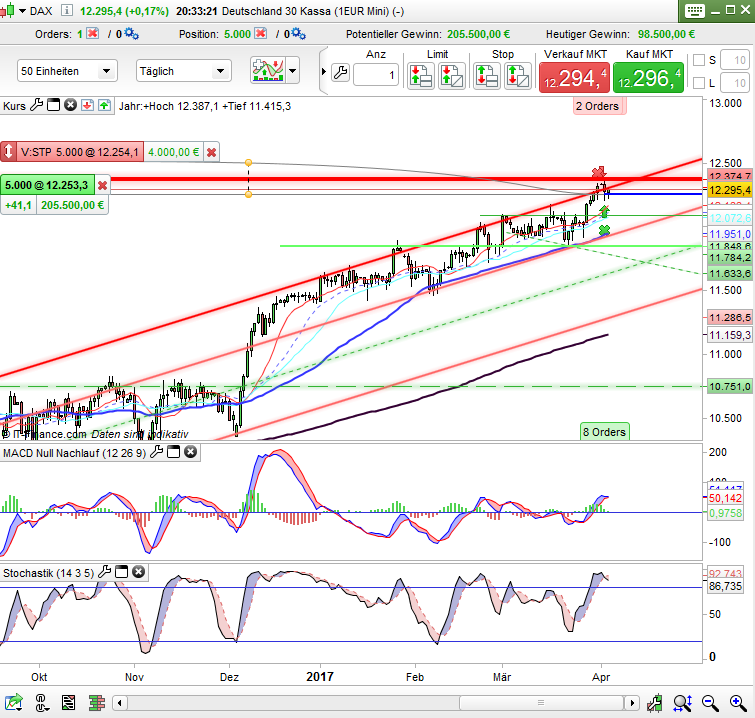
Task: Click the 4.000,00 € stop order value
Action: [x=173, y=152]
